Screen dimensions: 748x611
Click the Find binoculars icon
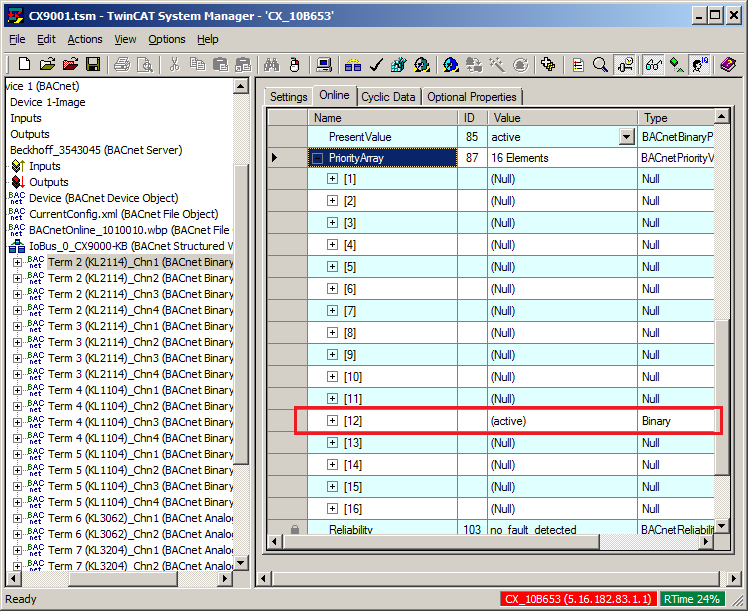click(x=271, y=64)
